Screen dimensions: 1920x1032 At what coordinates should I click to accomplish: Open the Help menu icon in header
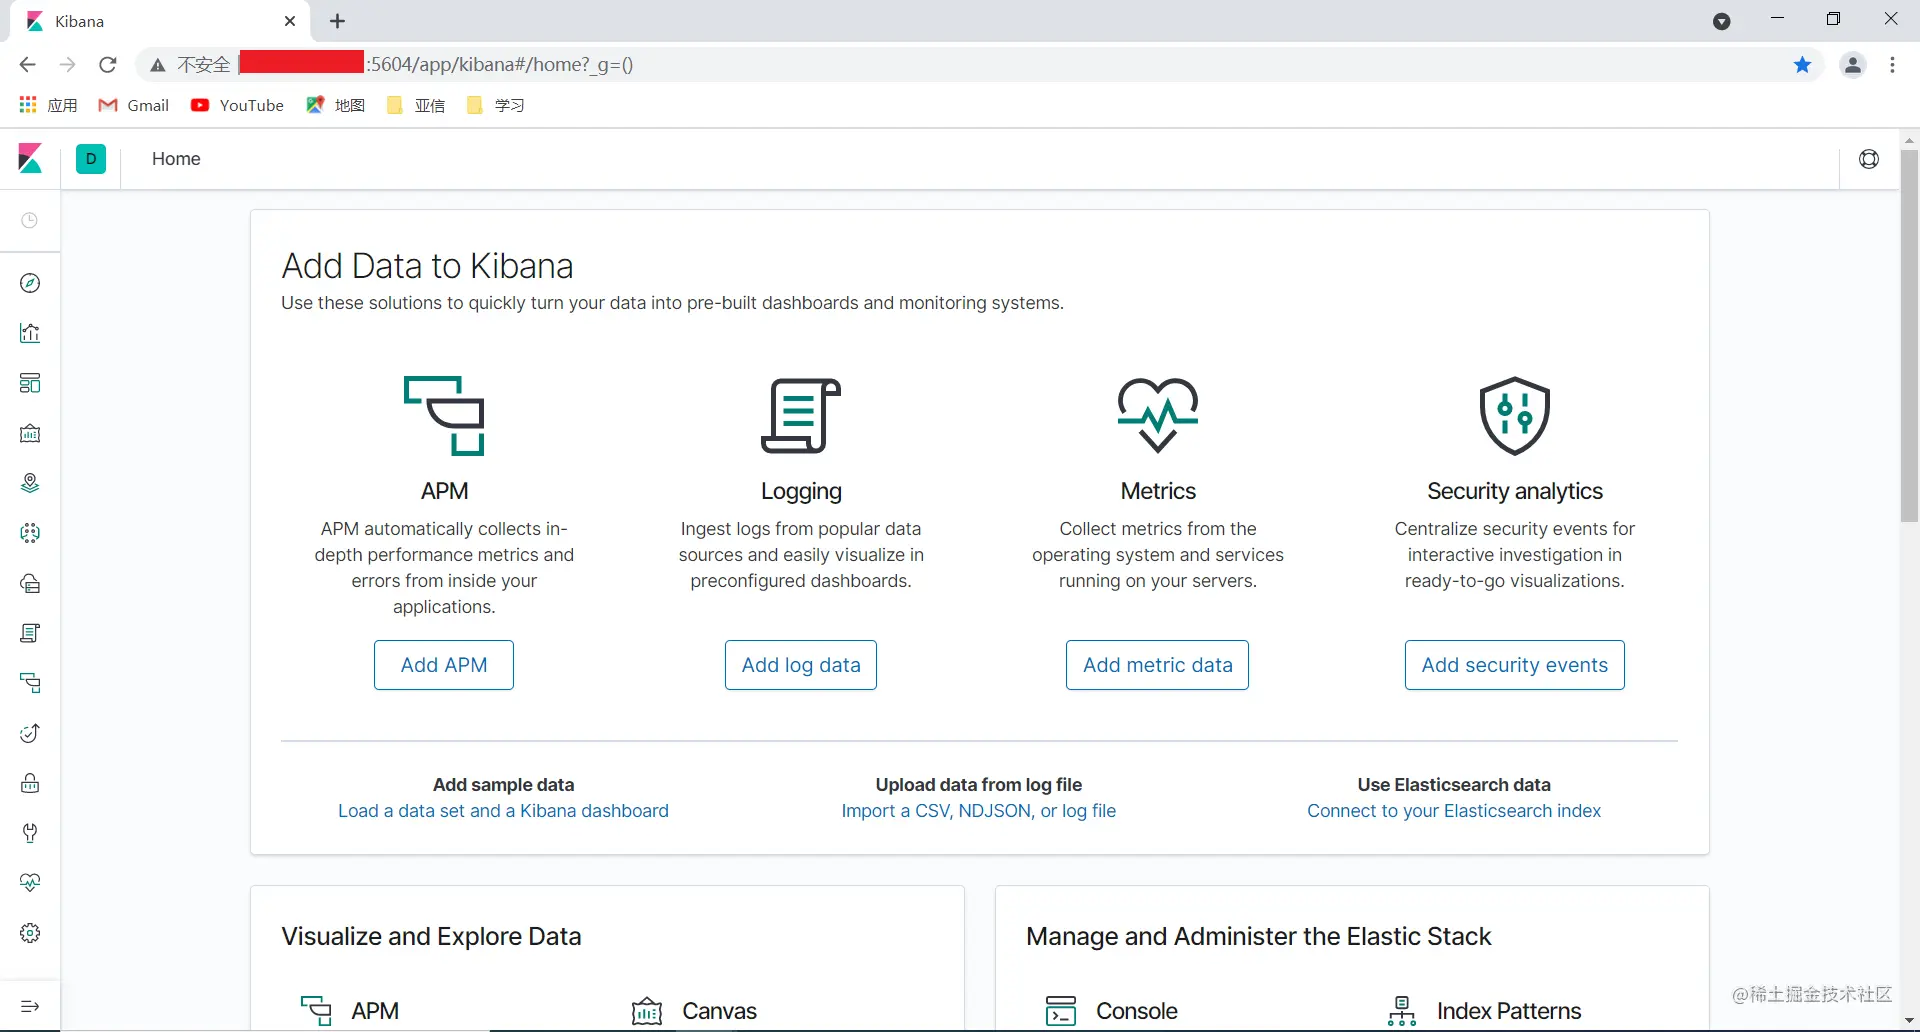coord(1869,159)
